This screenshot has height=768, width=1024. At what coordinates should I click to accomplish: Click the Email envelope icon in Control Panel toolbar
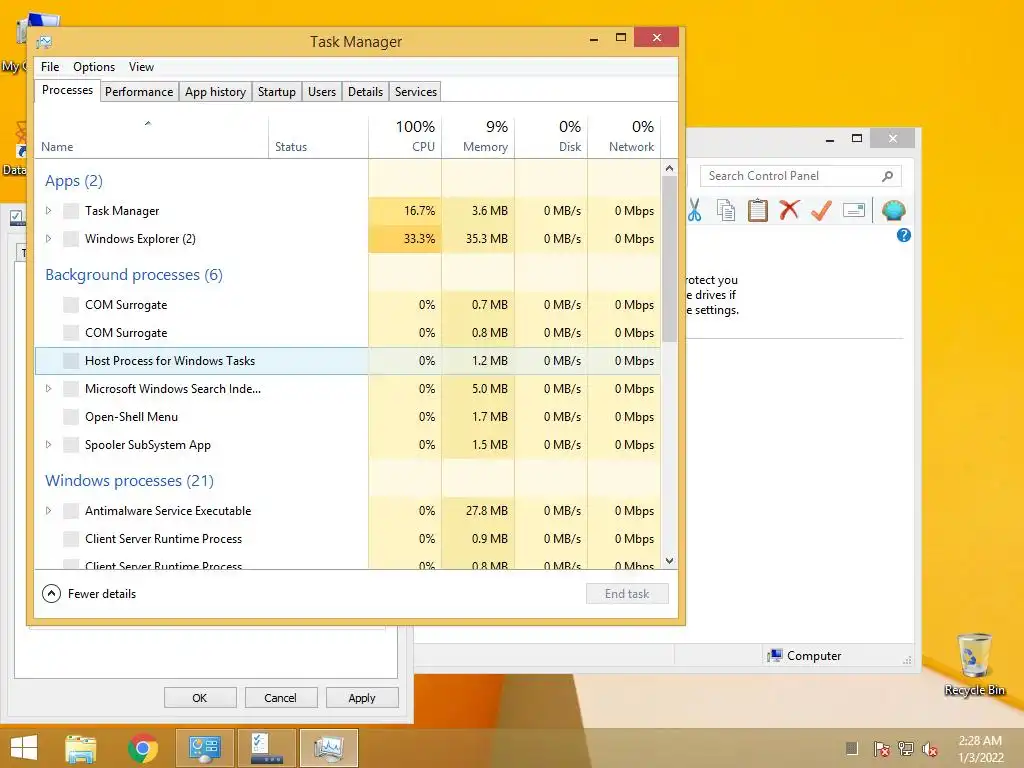click(x=854, y=210)
